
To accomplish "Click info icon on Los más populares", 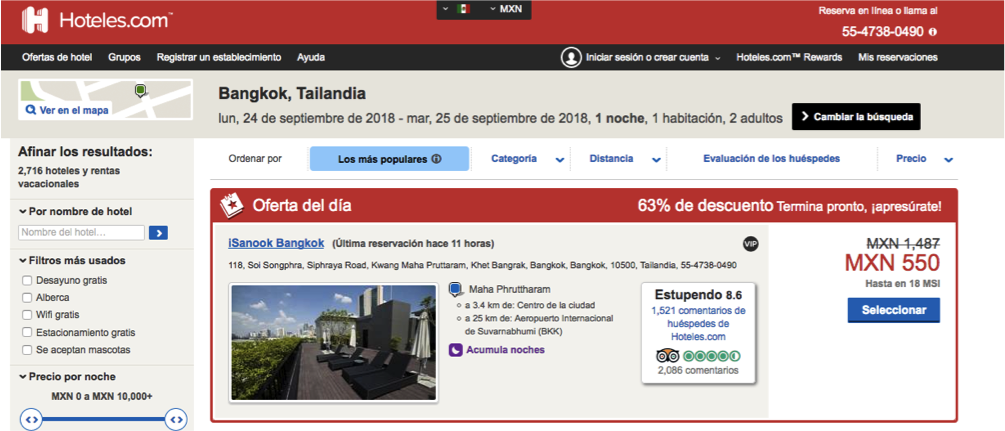I will 436,159.
